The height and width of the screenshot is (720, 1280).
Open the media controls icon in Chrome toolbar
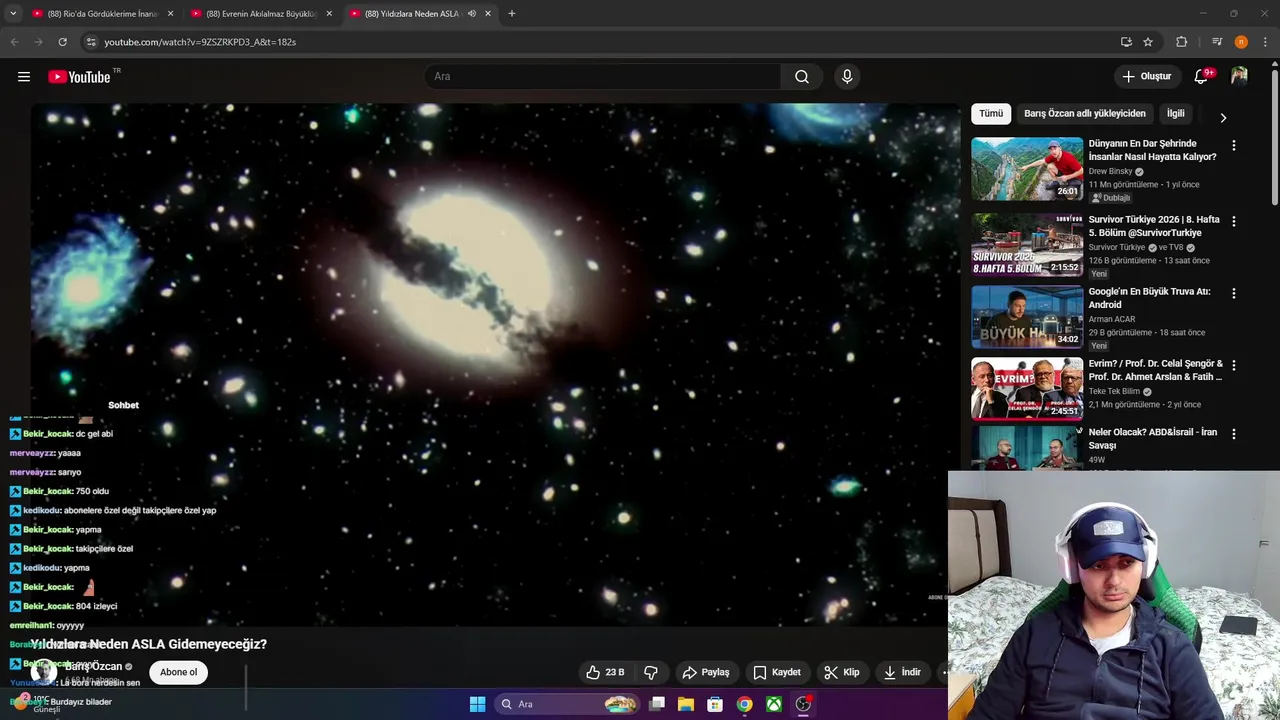click(1217, 42)
